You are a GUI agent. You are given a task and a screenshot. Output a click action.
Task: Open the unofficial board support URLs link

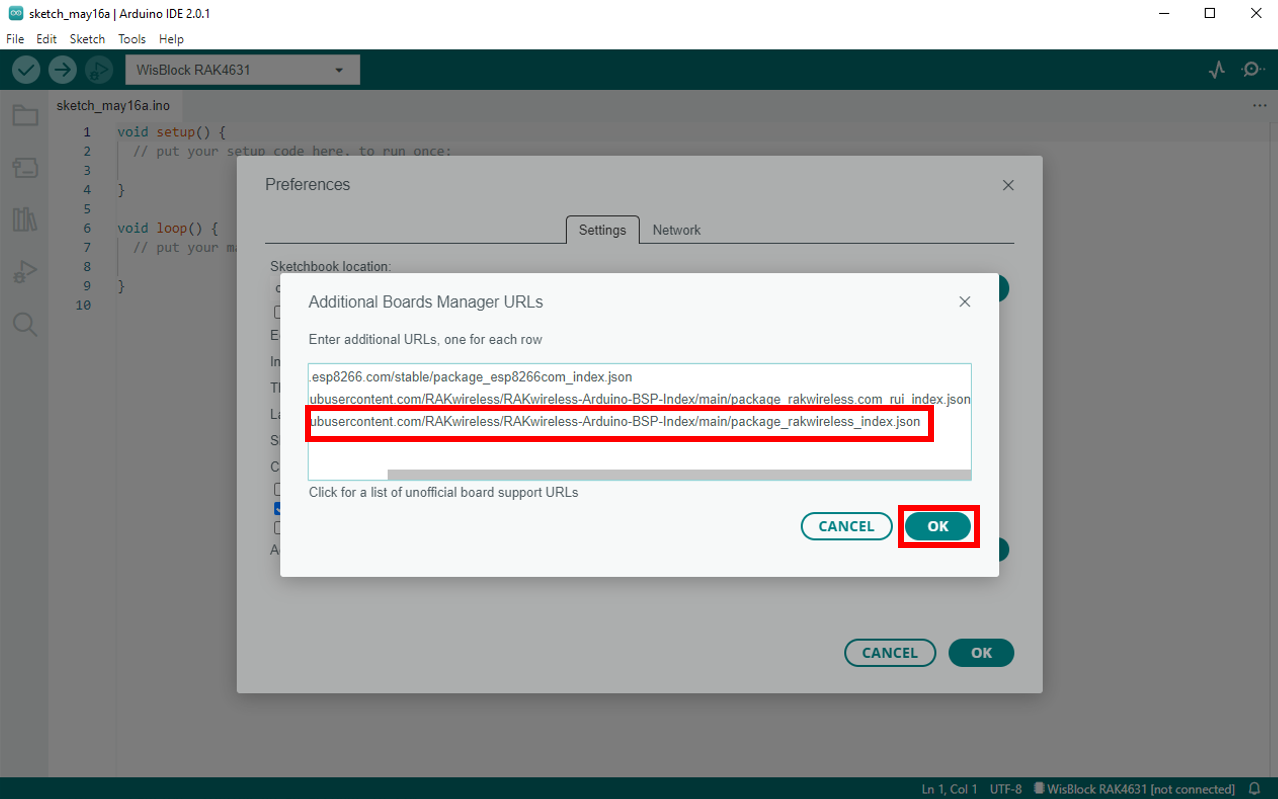(x=443, y=492)
